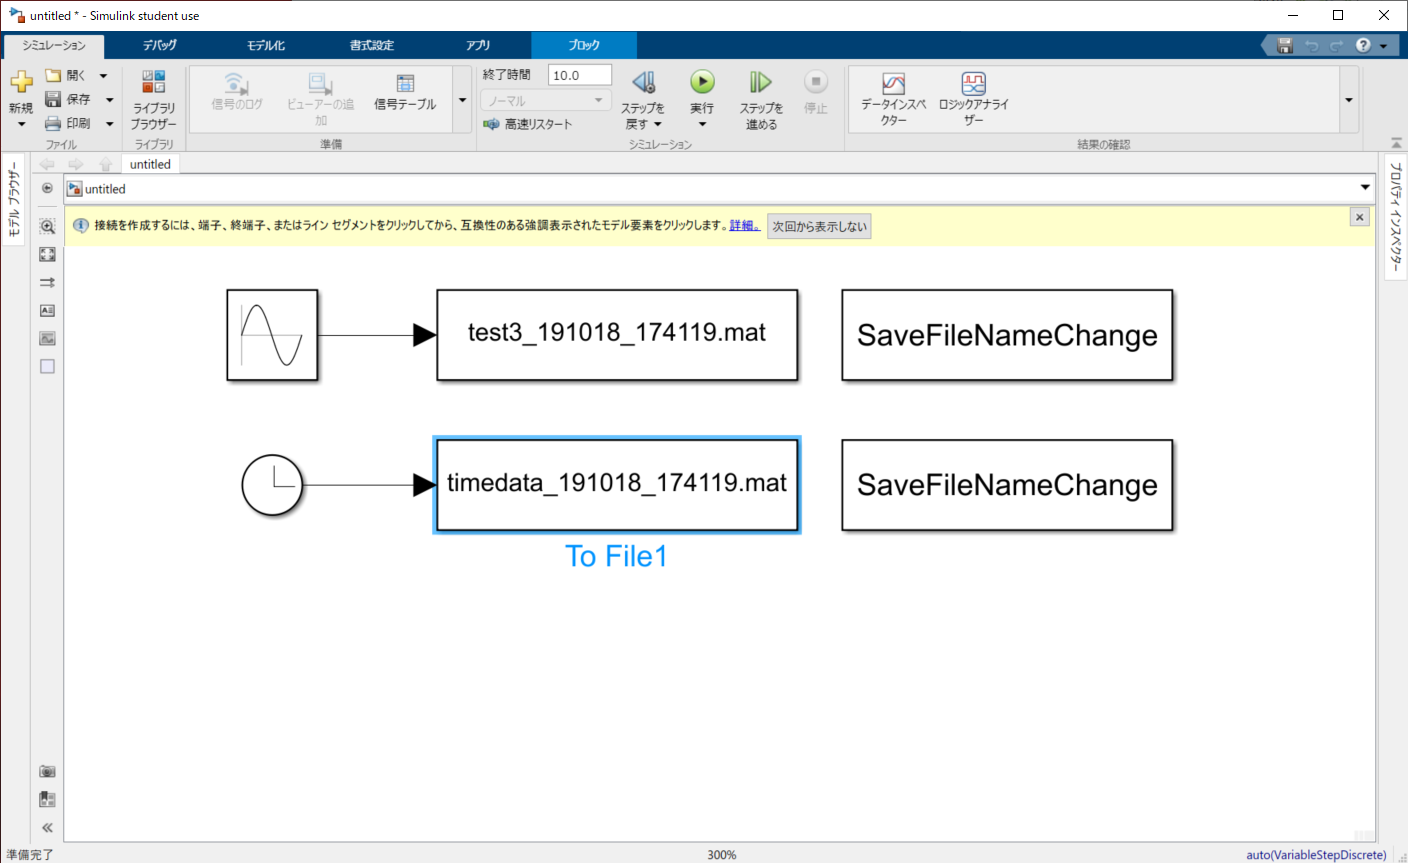Expand the 保存 dropdown arrow
This screenshot has width=1408, height=863.
tap(109, 100)
